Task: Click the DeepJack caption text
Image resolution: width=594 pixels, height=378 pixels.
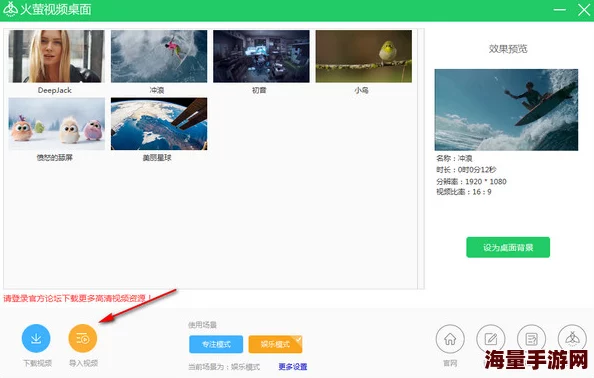Action: coord(55,90)
